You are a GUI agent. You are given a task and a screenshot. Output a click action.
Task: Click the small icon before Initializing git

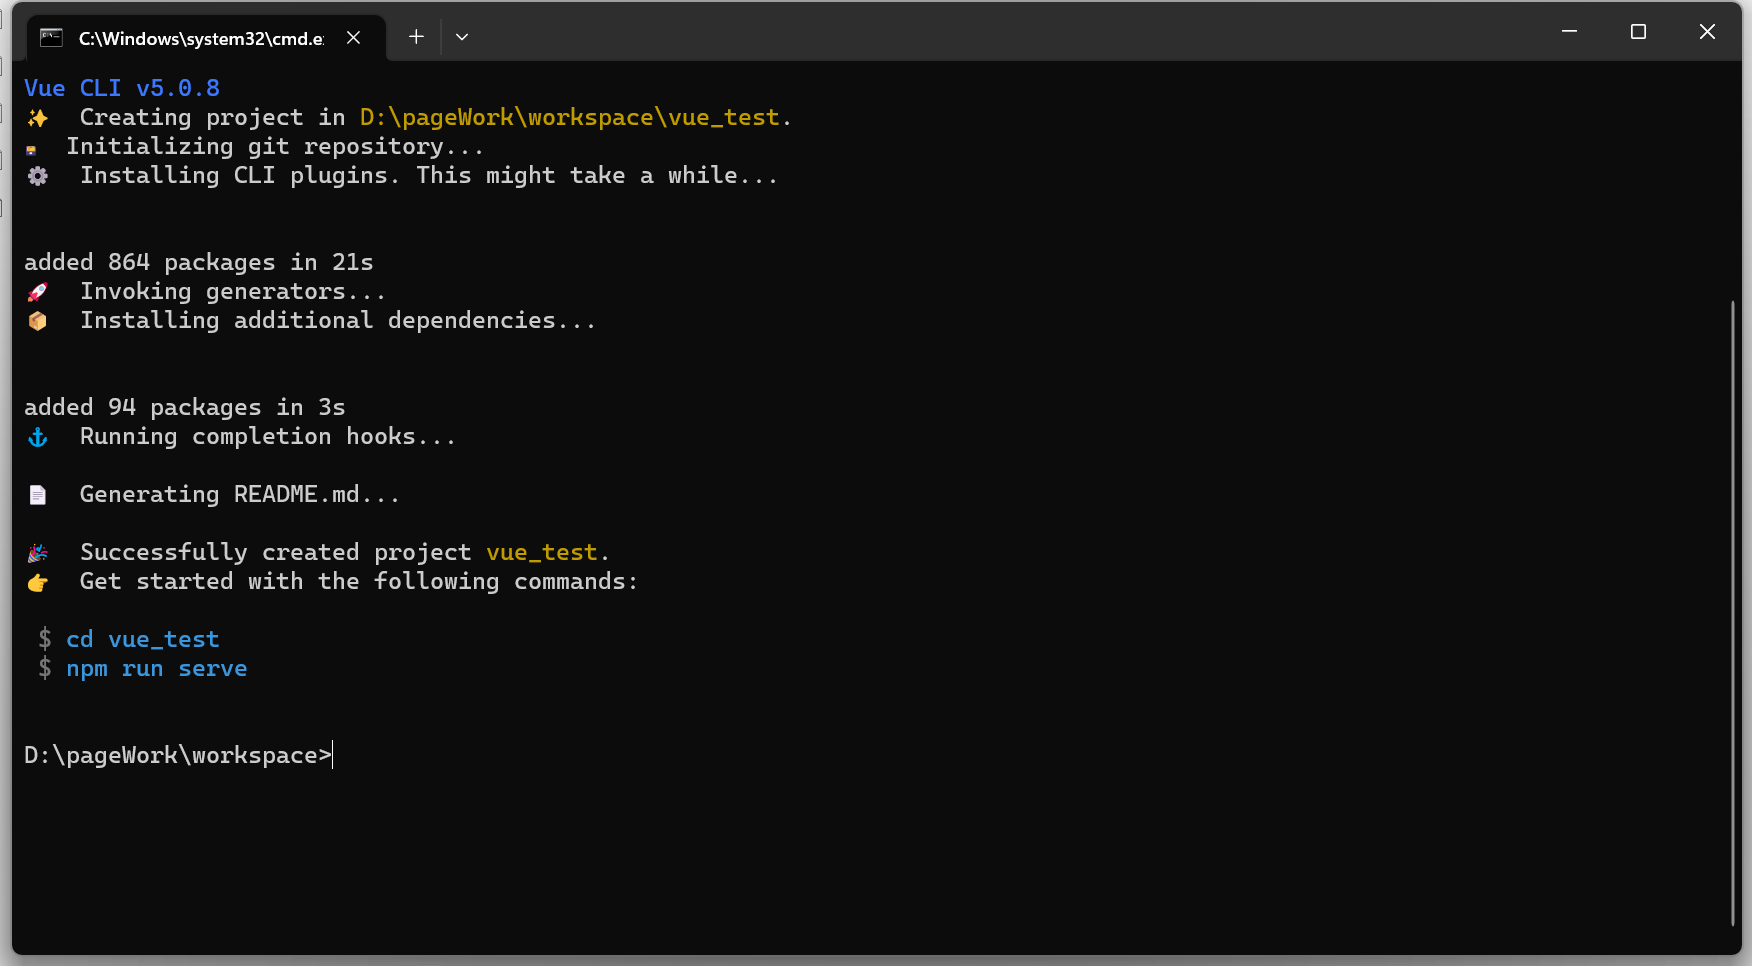point(31,150)
